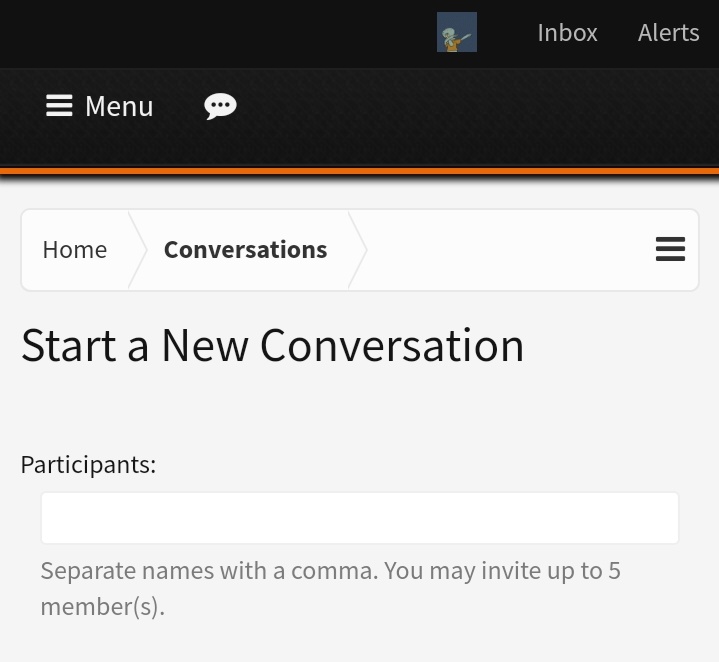Click the member(s). hint text line
Image resolution: width=719 pixels, height=662 pixels.
[x=103, y=607]
